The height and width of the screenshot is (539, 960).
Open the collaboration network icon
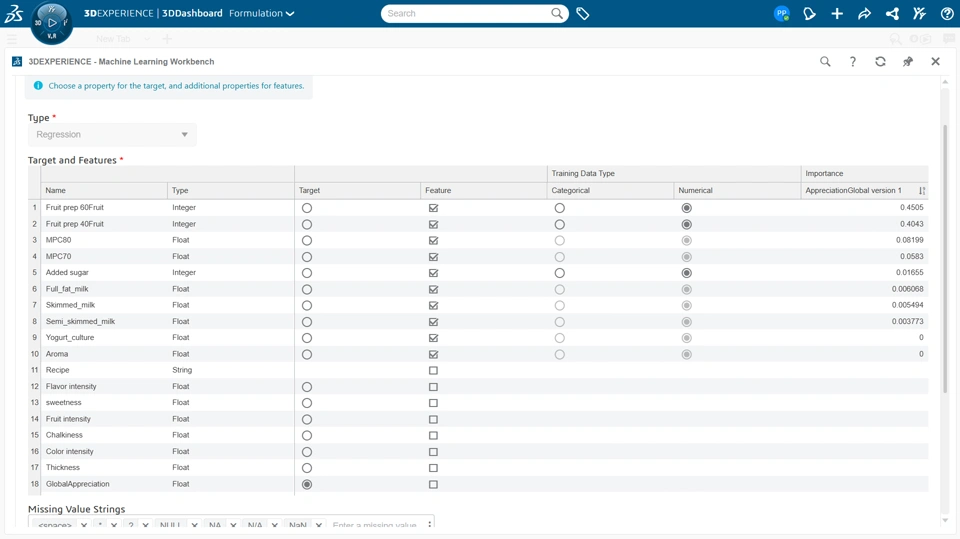pyautogui.click(x=892, y=14)
